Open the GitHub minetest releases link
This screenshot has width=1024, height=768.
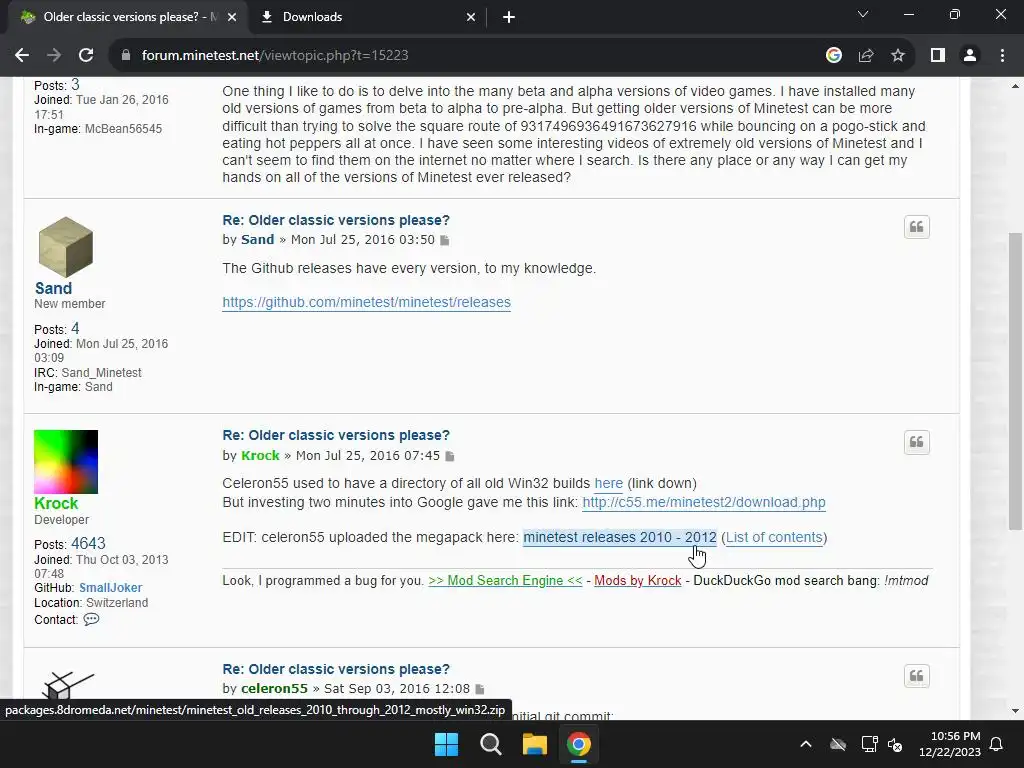click(x=366, y=302)
